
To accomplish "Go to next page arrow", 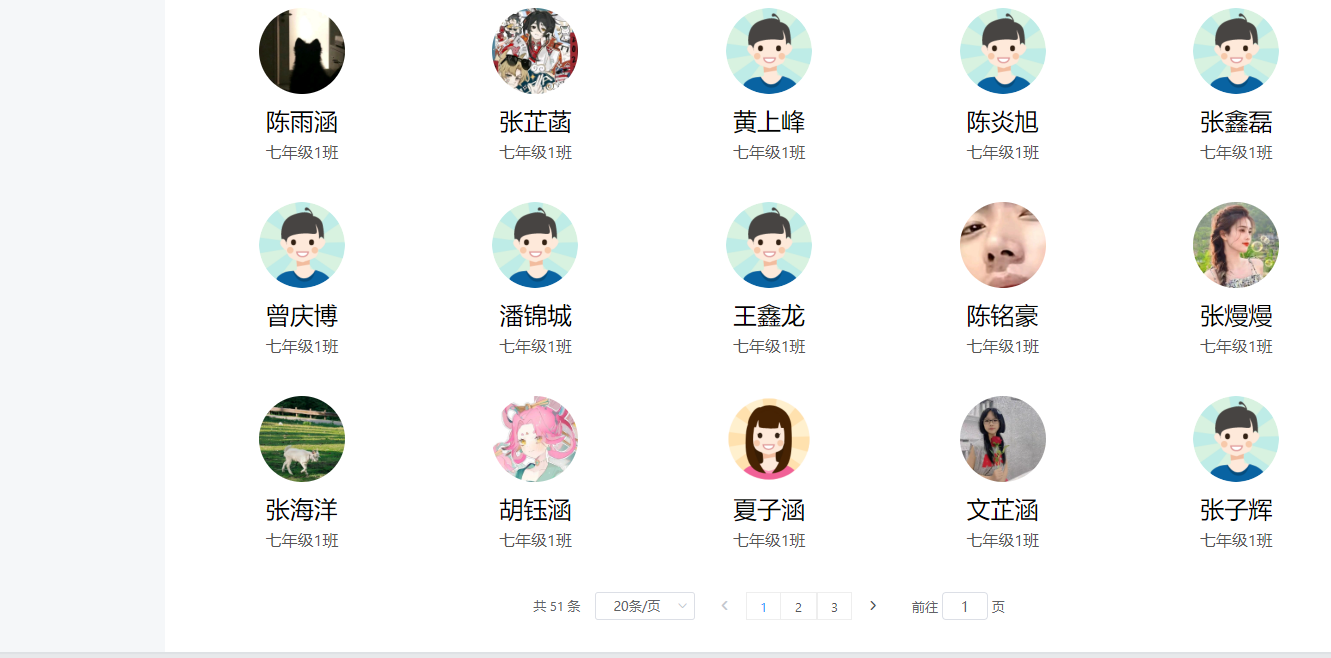I will pos(873,606).
